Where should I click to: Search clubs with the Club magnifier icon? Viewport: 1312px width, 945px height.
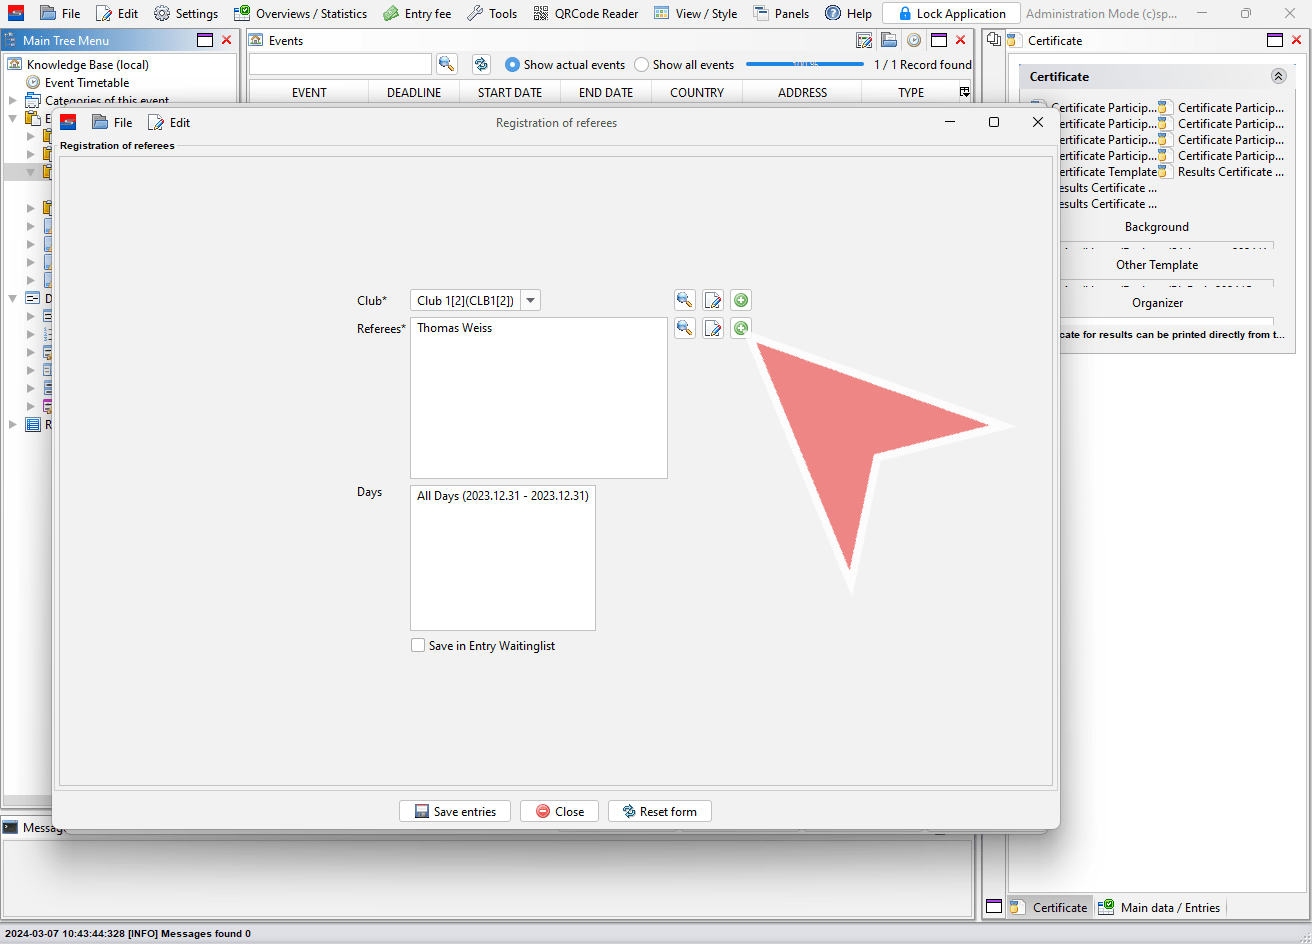[x=685, y=300]
